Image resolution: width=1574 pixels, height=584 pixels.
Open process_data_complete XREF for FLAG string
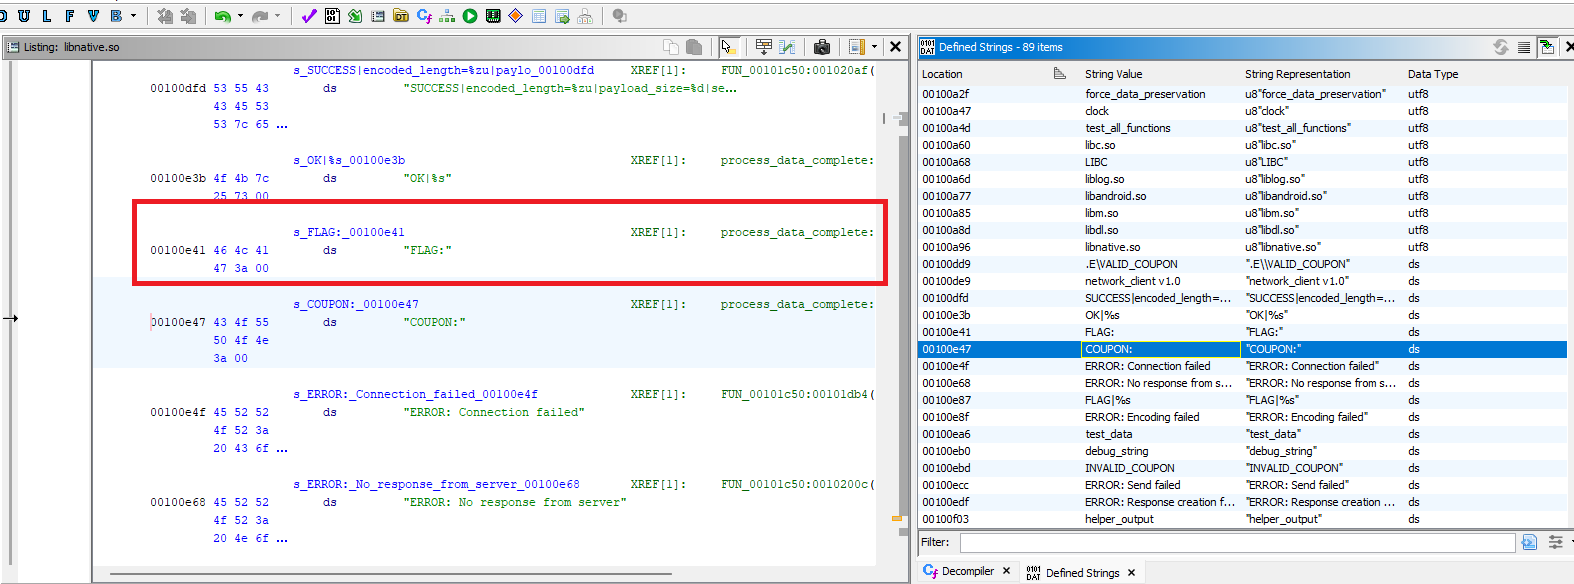pyautogui.click(x=796, y=232)
